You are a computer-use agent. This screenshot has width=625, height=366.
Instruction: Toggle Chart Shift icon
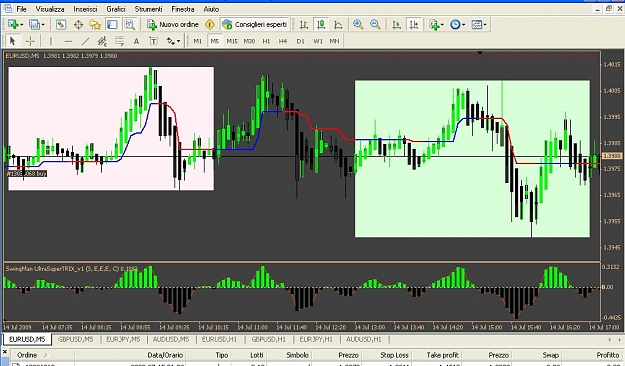click(x=414, y=25)
